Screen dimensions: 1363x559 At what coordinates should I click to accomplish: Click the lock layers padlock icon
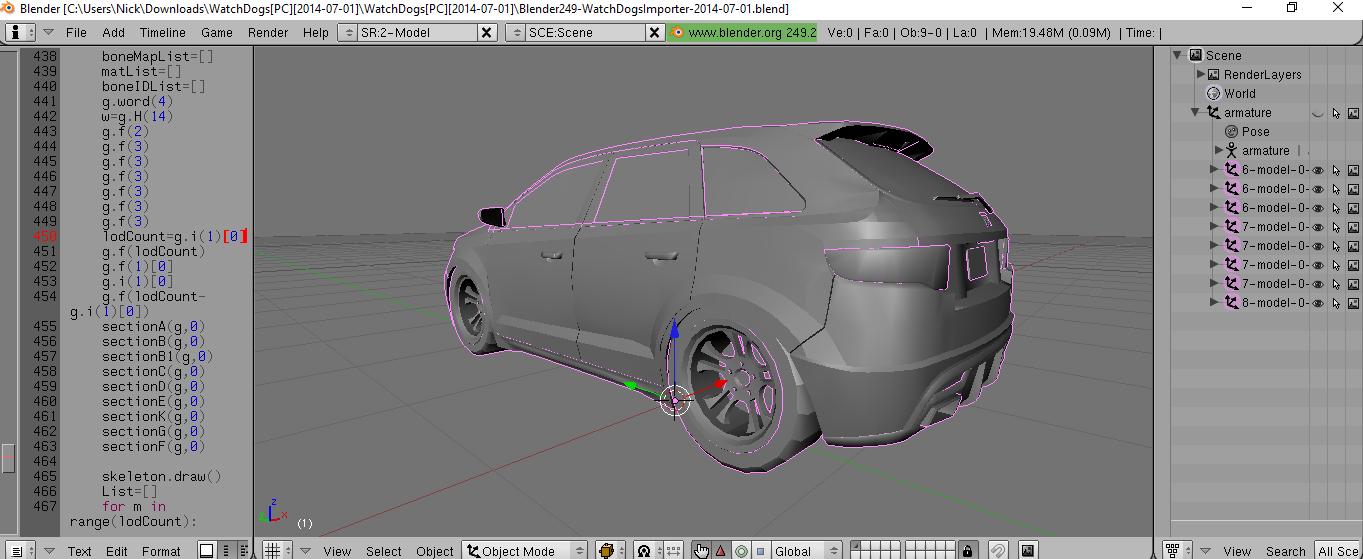coord(967,550)
